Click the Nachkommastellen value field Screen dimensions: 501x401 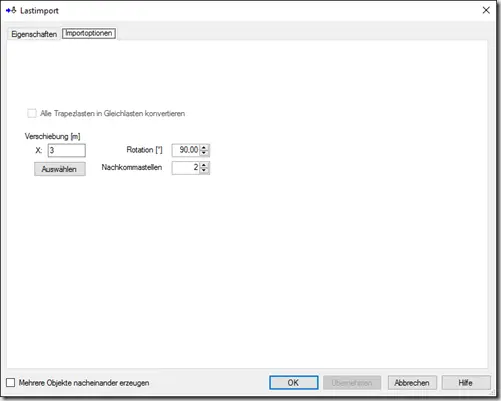(186, 168)
